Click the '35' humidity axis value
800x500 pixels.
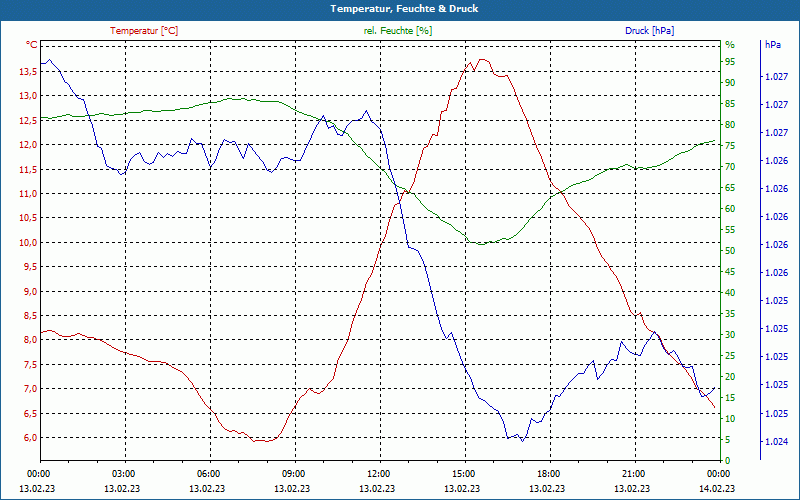(730, 314)
